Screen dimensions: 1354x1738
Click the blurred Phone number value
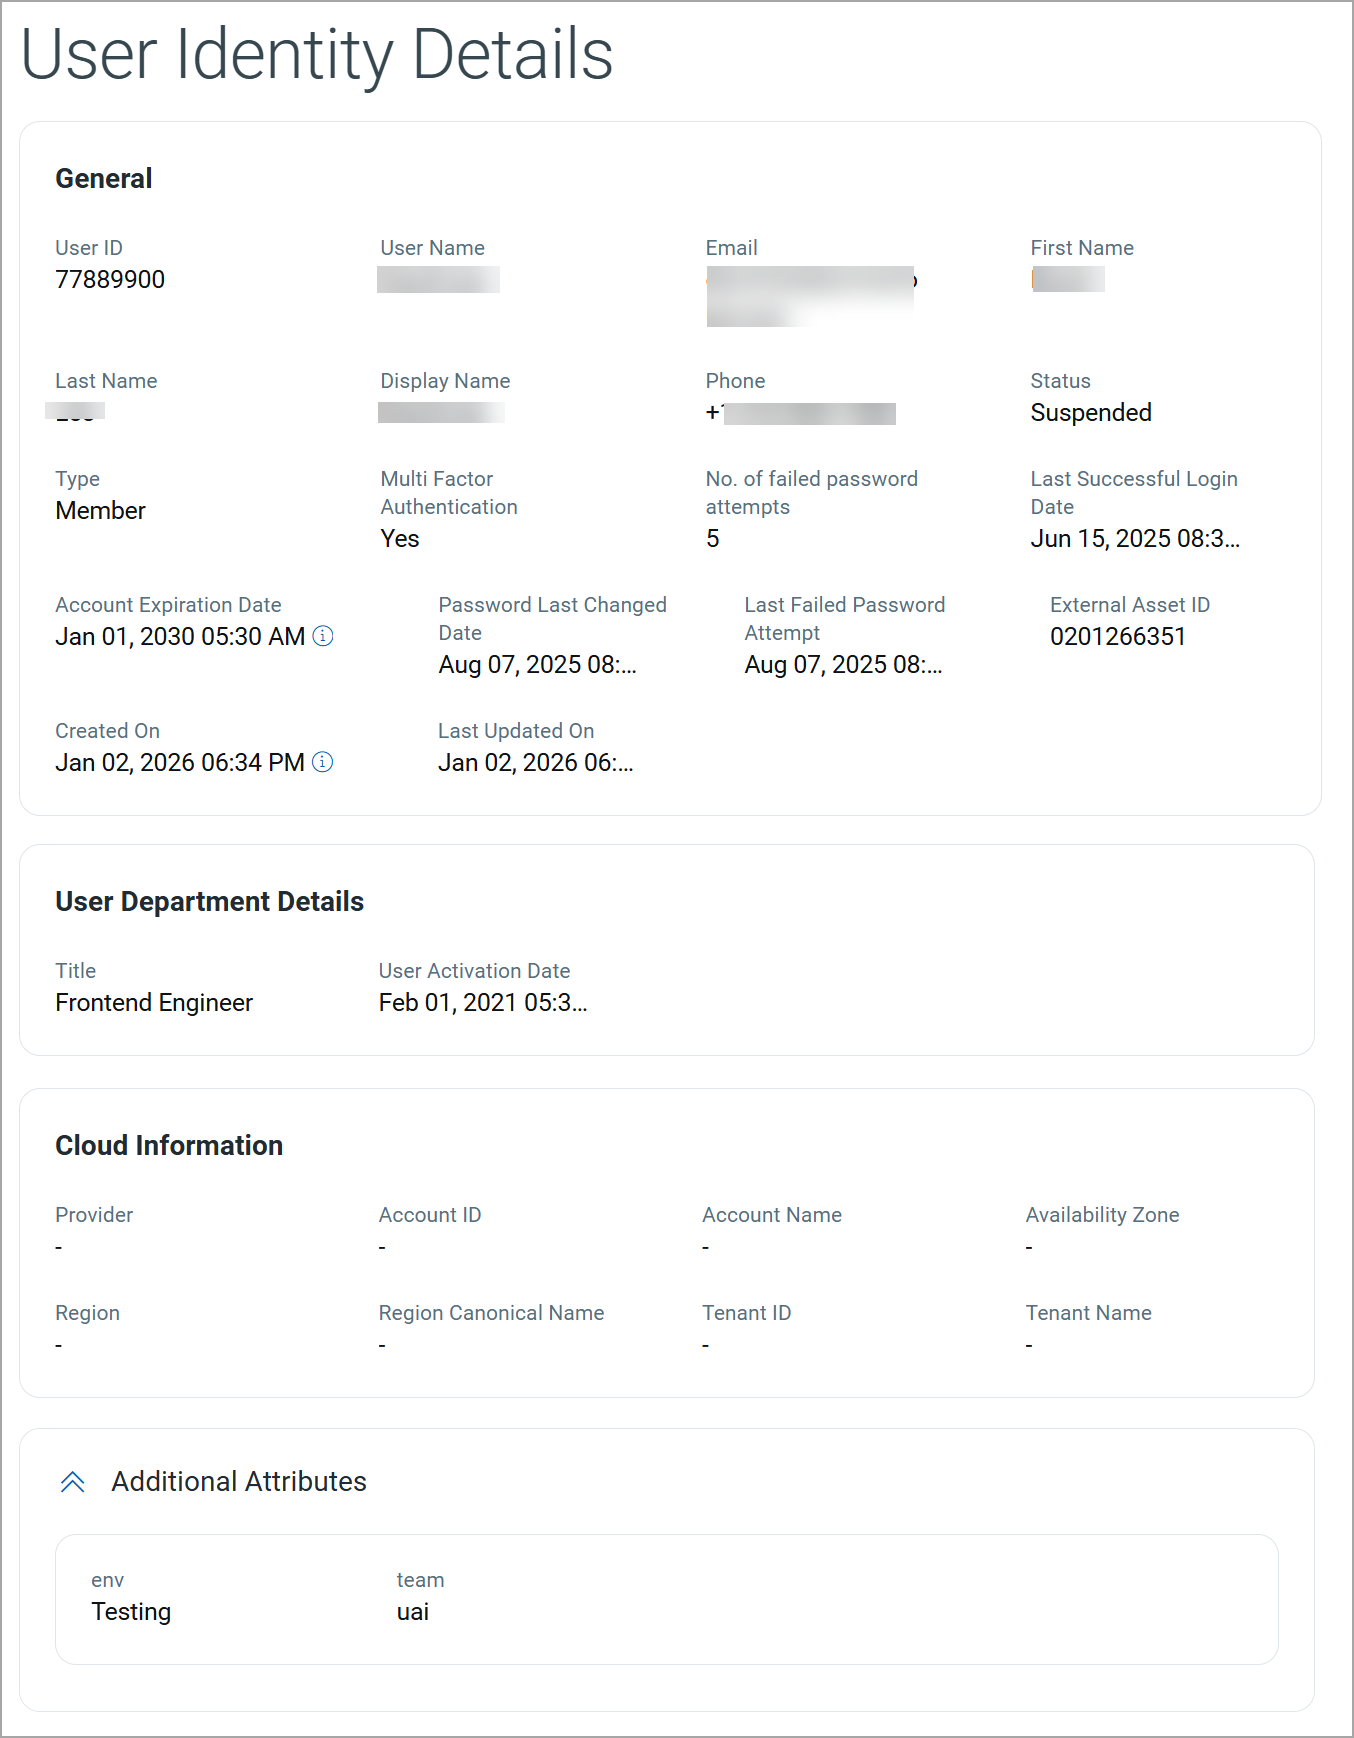[808, 413]
